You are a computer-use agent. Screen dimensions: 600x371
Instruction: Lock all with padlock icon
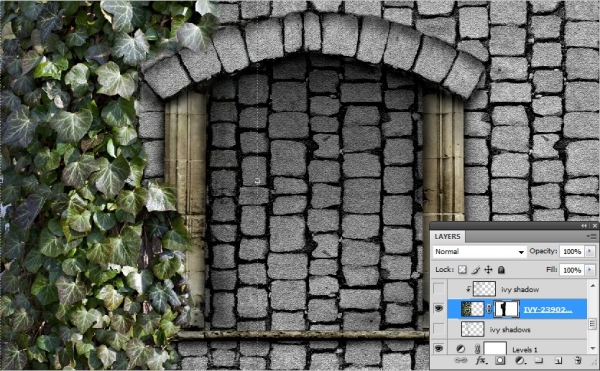pyautogui.click(x=501, y=270)
